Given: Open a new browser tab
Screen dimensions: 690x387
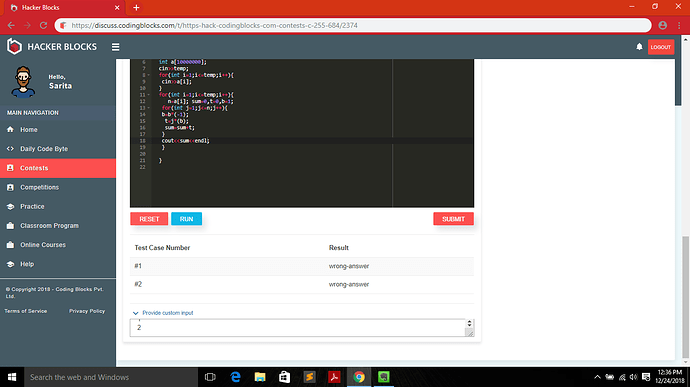Looking at the screenshot, I should pyautogui.click(x=136, y=7).
